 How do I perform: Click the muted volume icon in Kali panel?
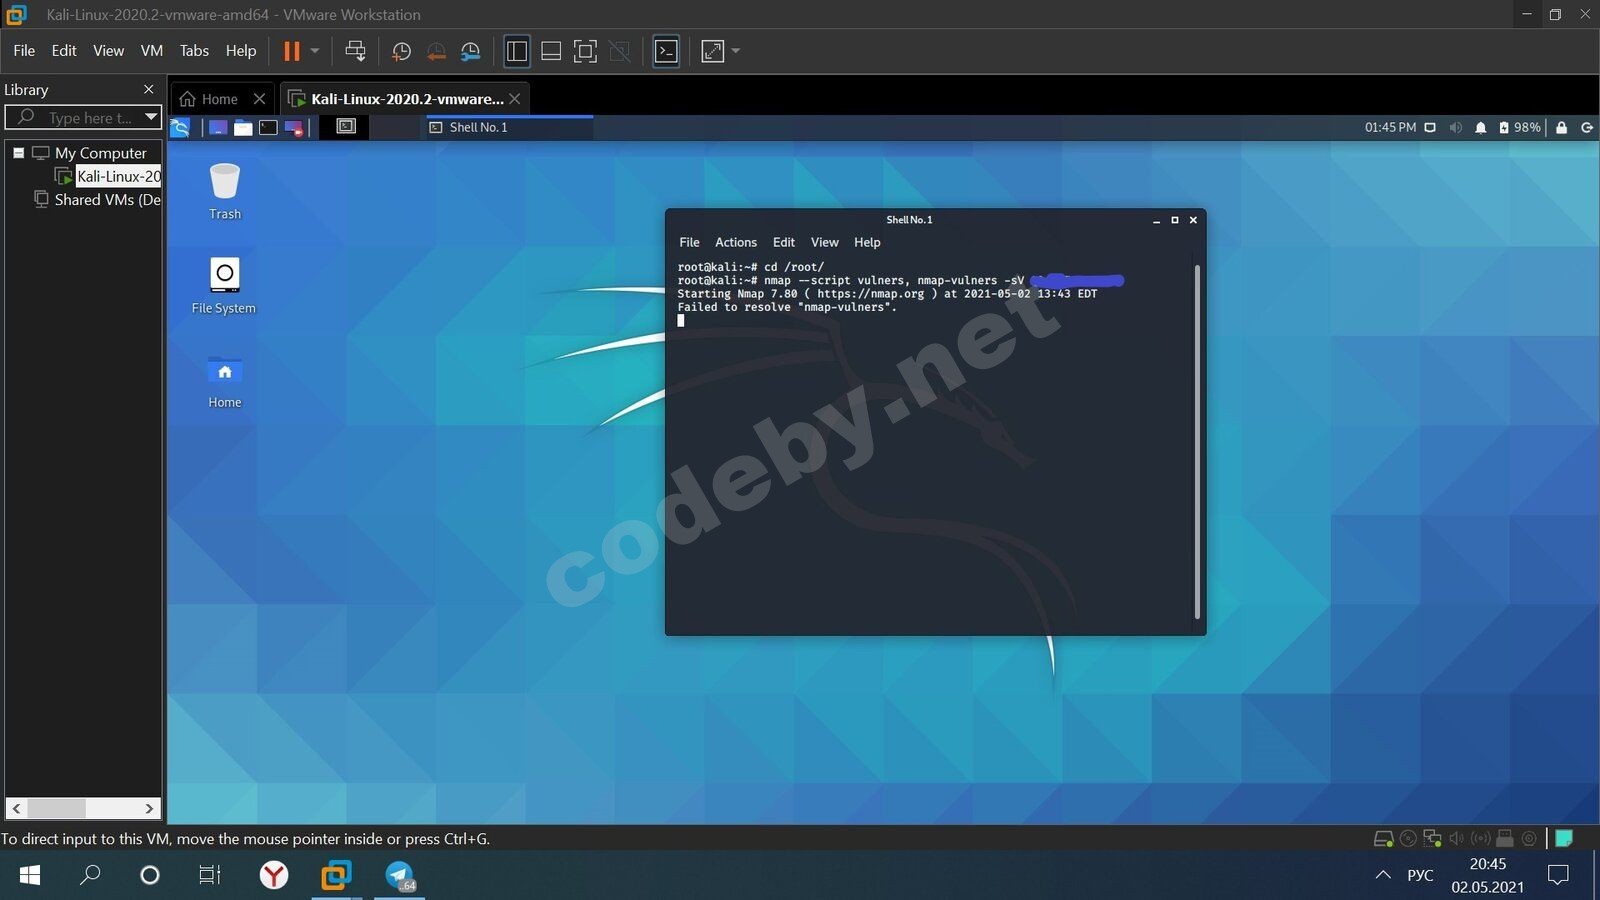pyautogui.click(x=1456, y=127)
